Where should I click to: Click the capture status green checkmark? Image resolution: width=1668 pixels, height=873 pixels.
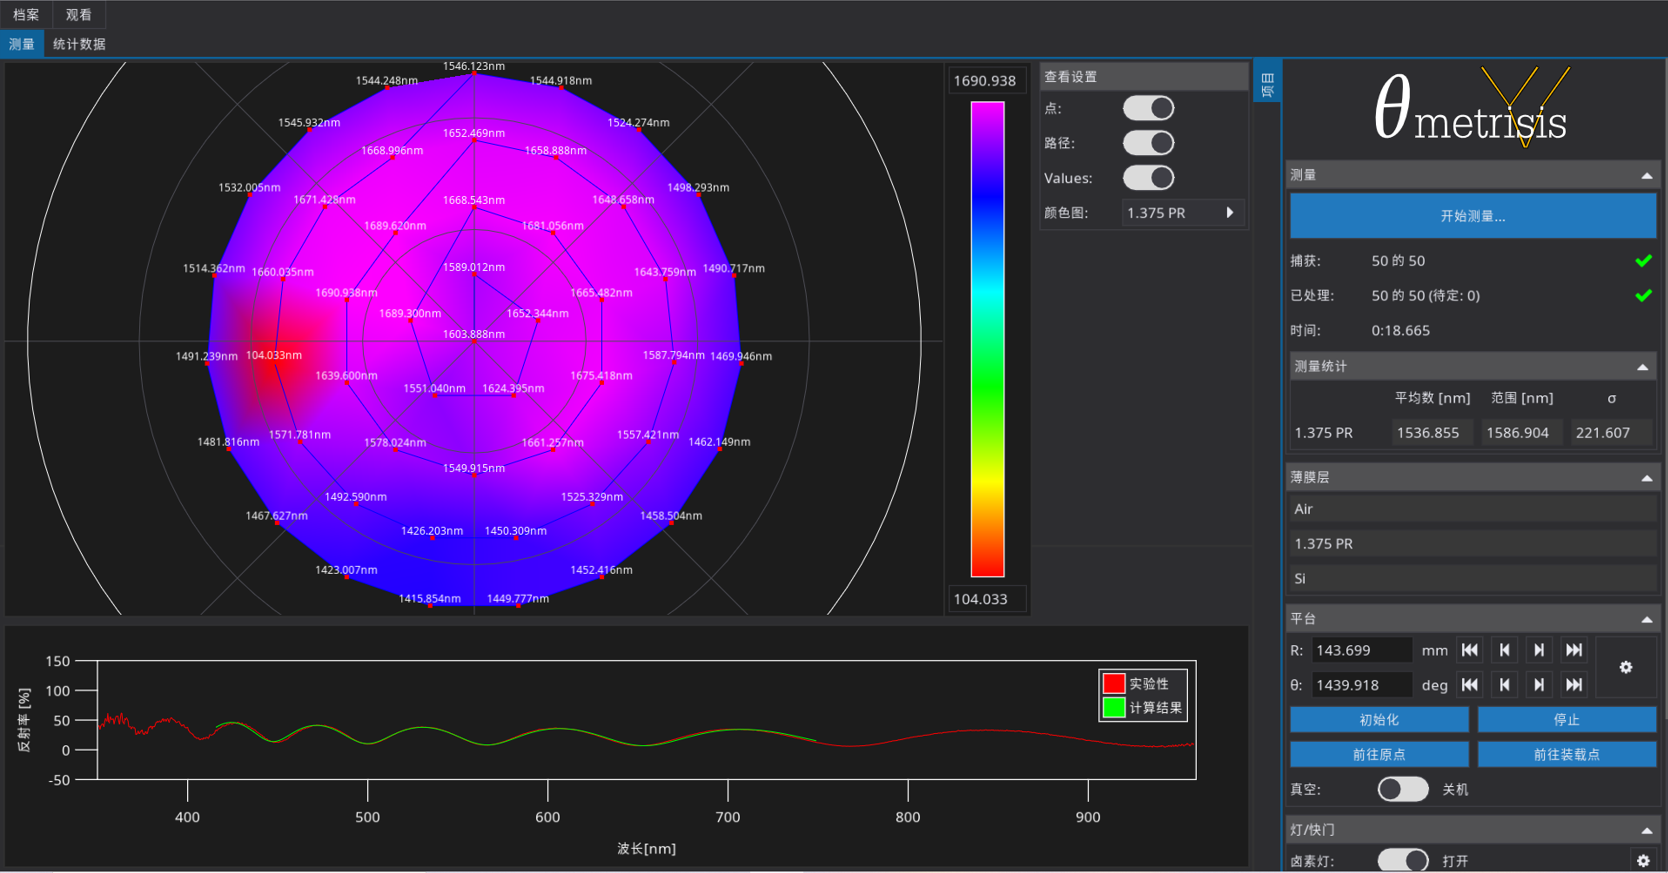tap(1643, 261)
